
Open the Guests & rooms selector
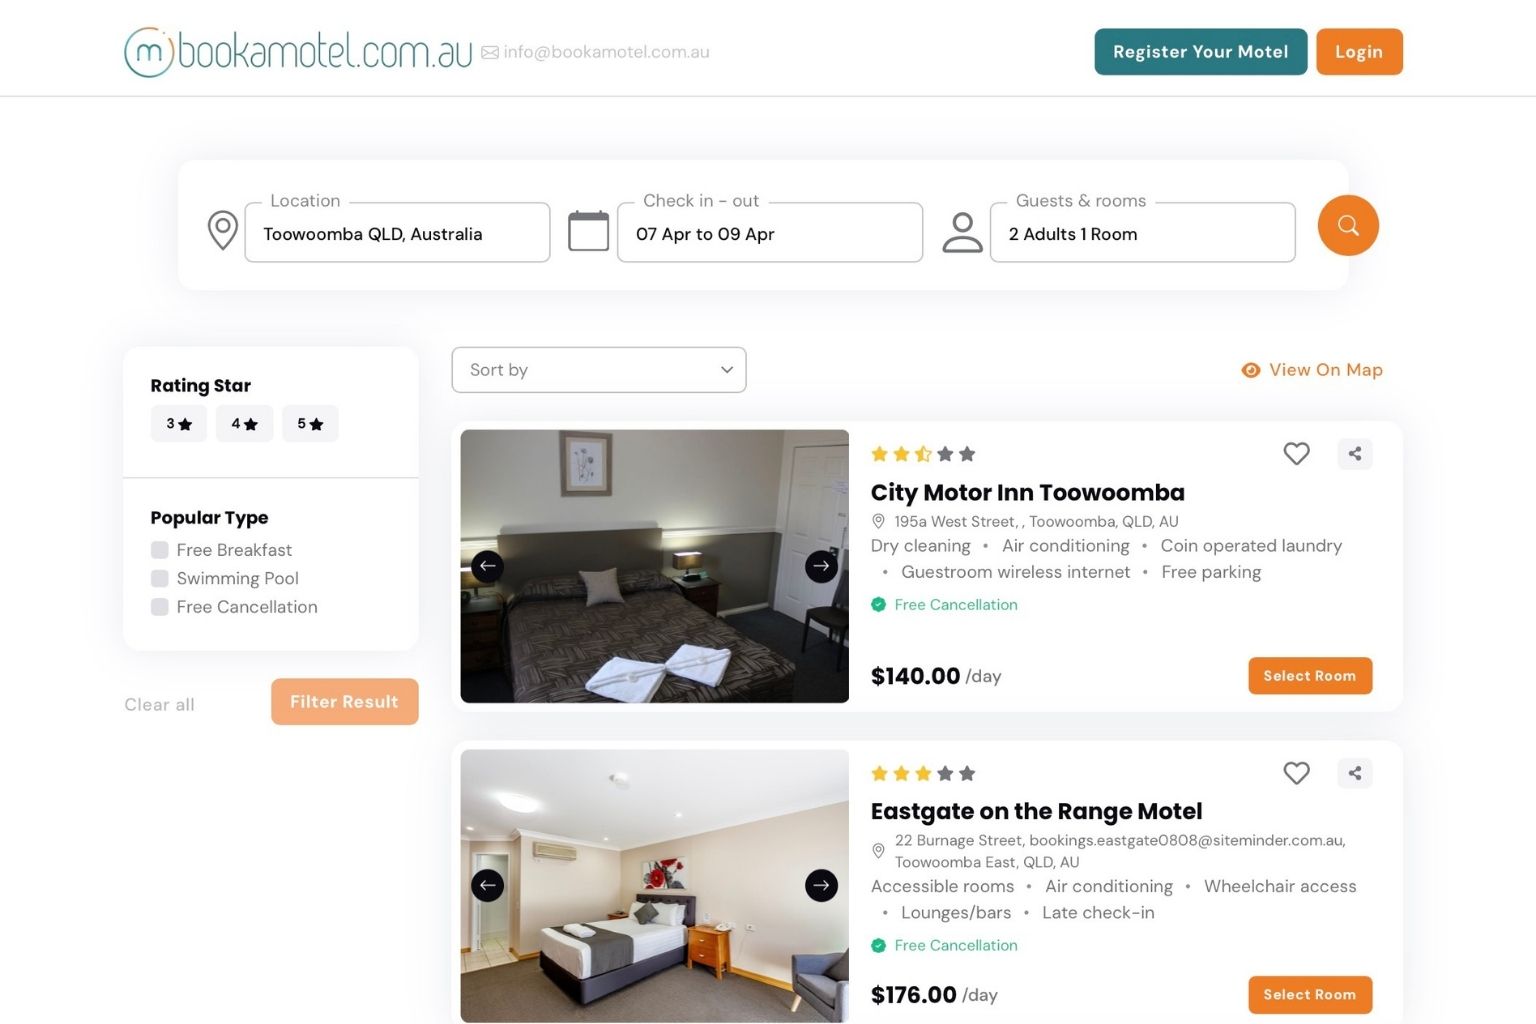1142,233
